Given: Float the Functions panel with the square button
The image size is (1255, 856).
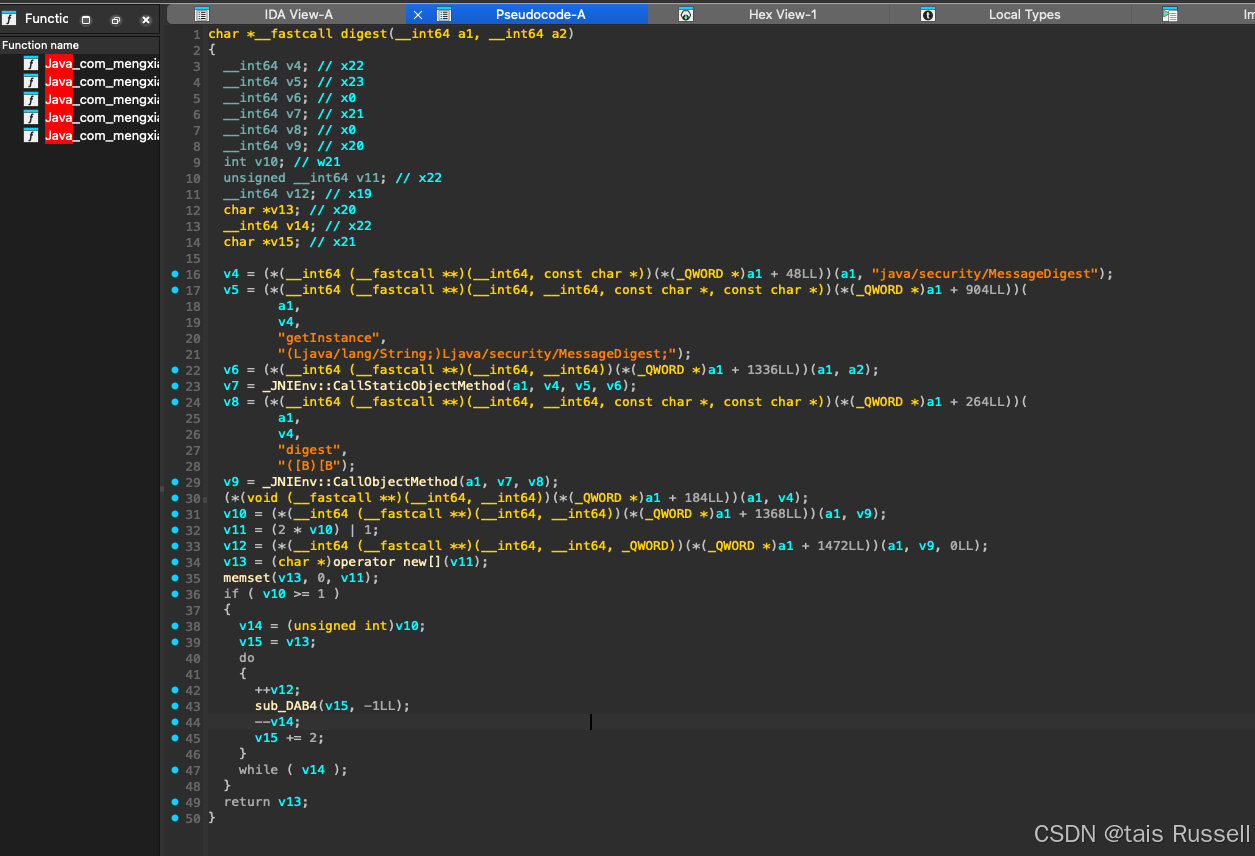Looking at the screenshot, I should [x=86, y=20].
